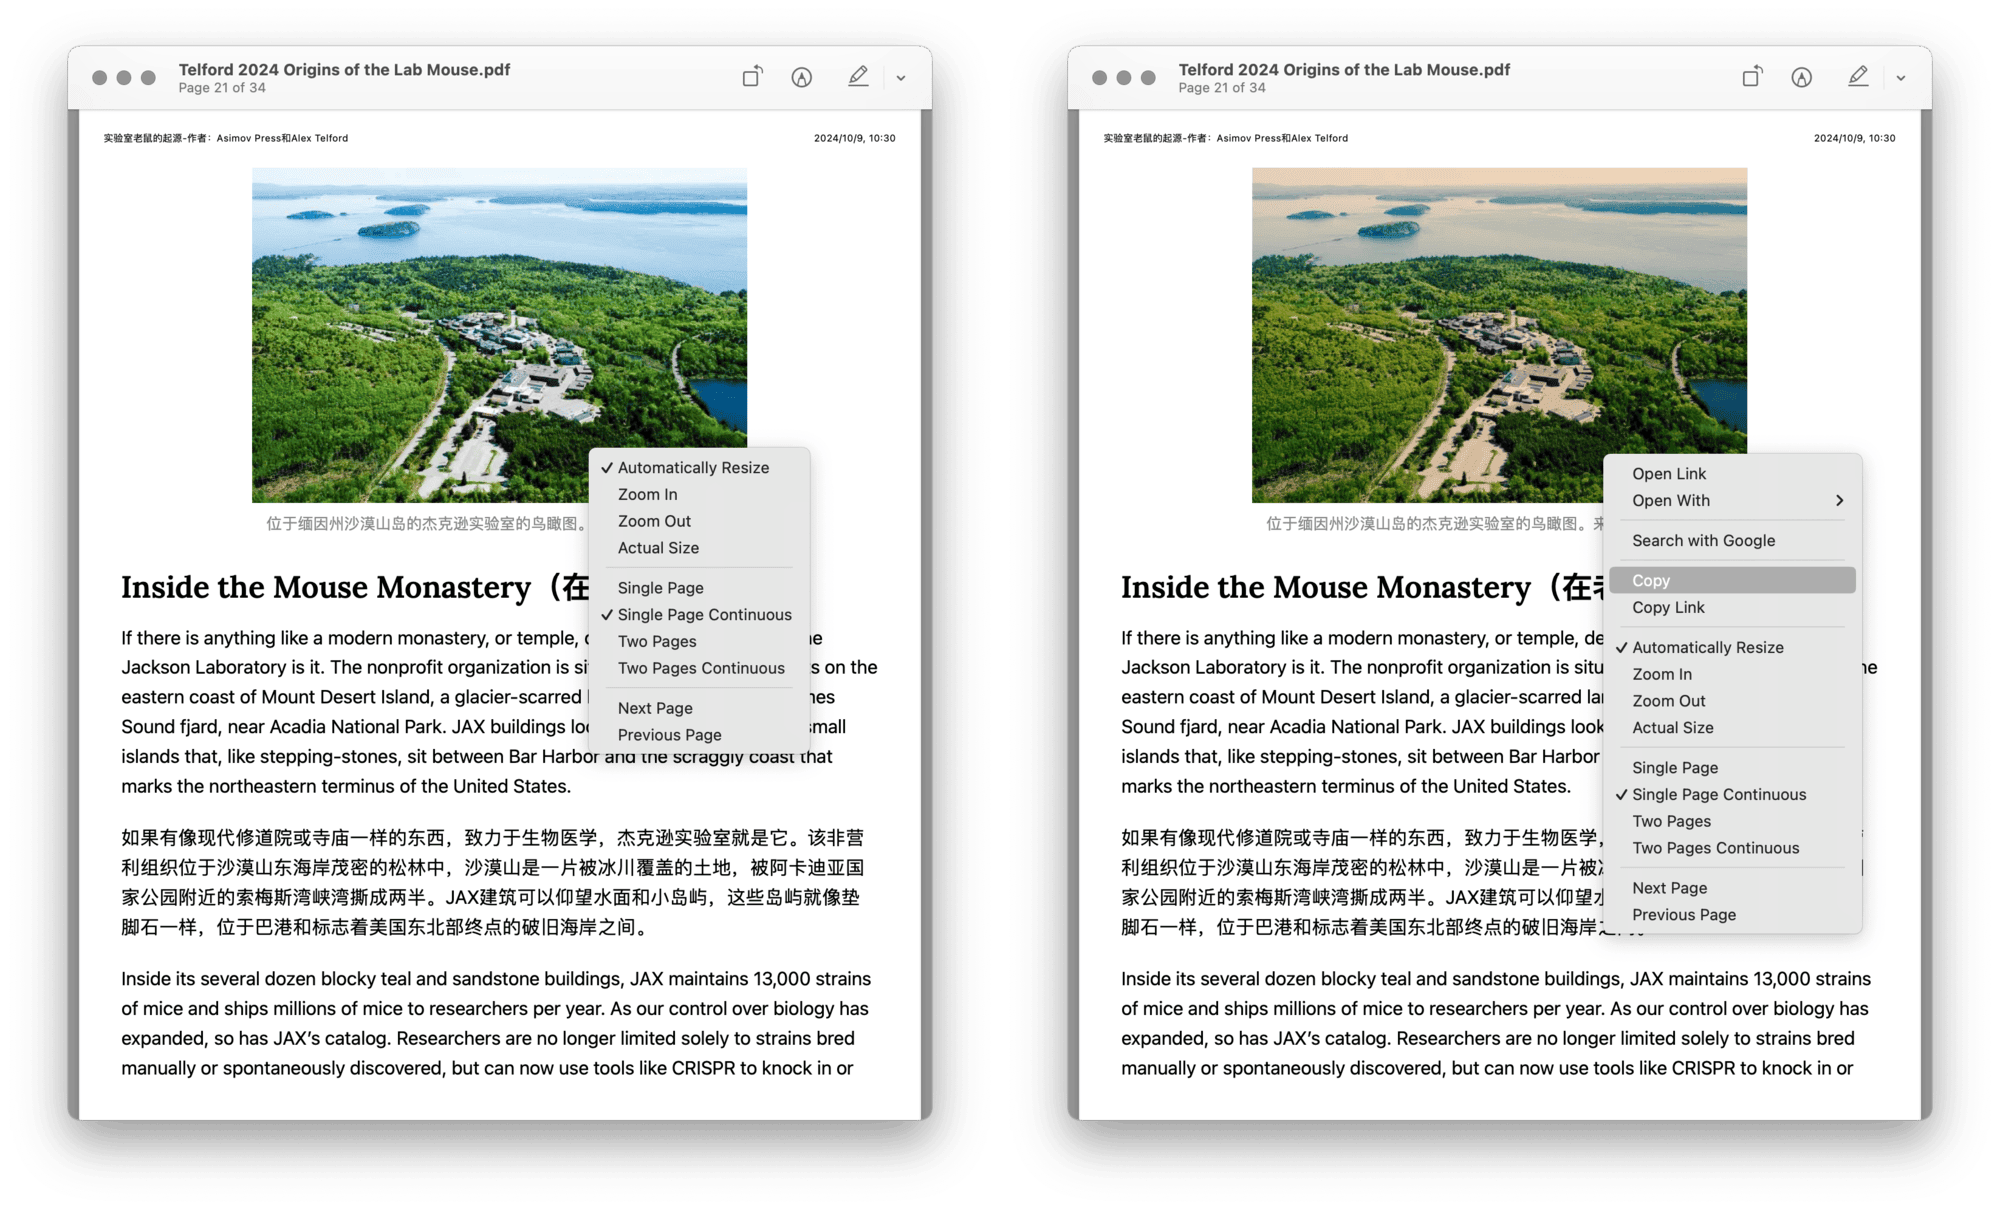Choose Zoom In in the left context menu
Viewport: 2000px width, 1210px height.
click(699, 494)
